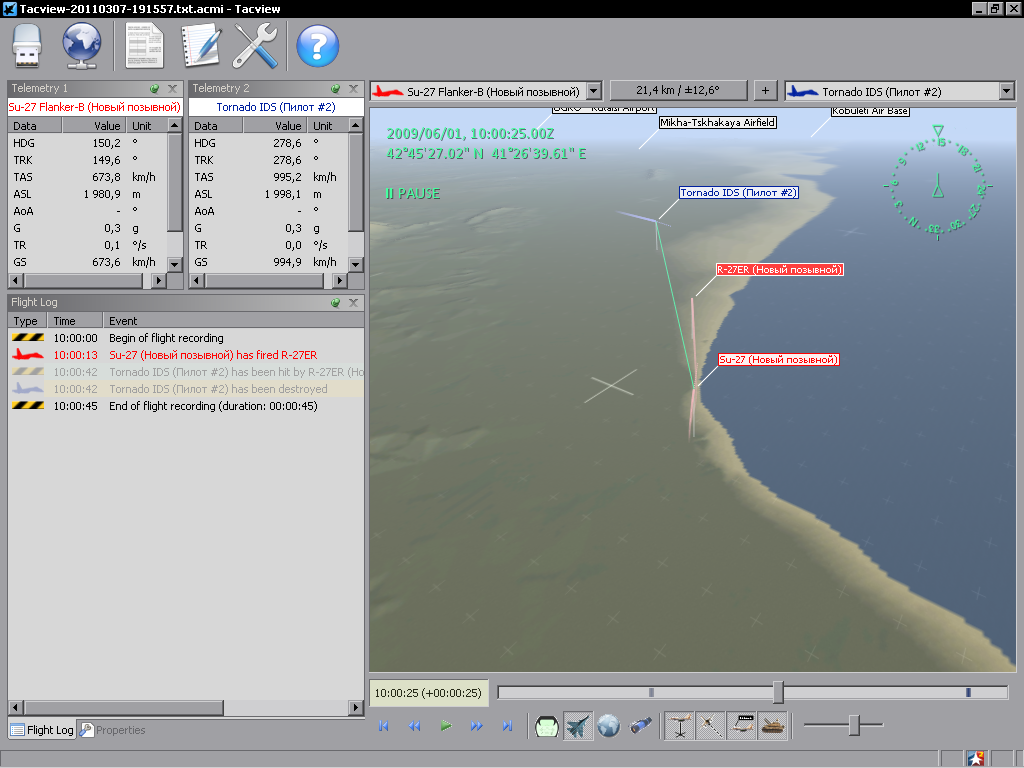1024x768 pixels.
Task: Switch to cockpit view icon
Action: tap(547, 726)
